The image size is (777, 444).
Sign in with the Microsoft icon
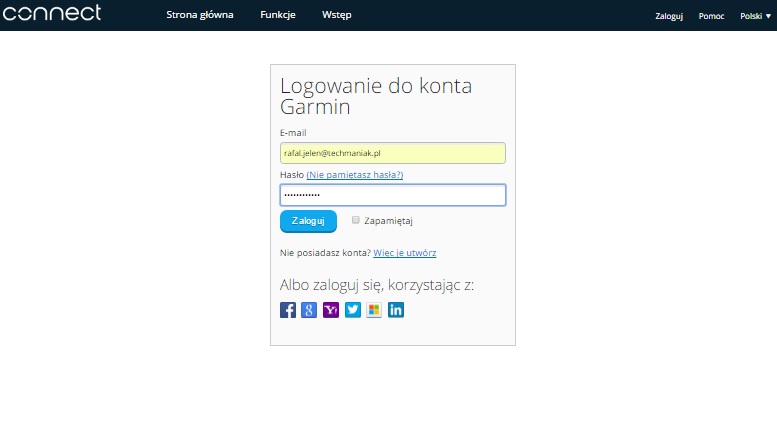[x=374, y=310]
